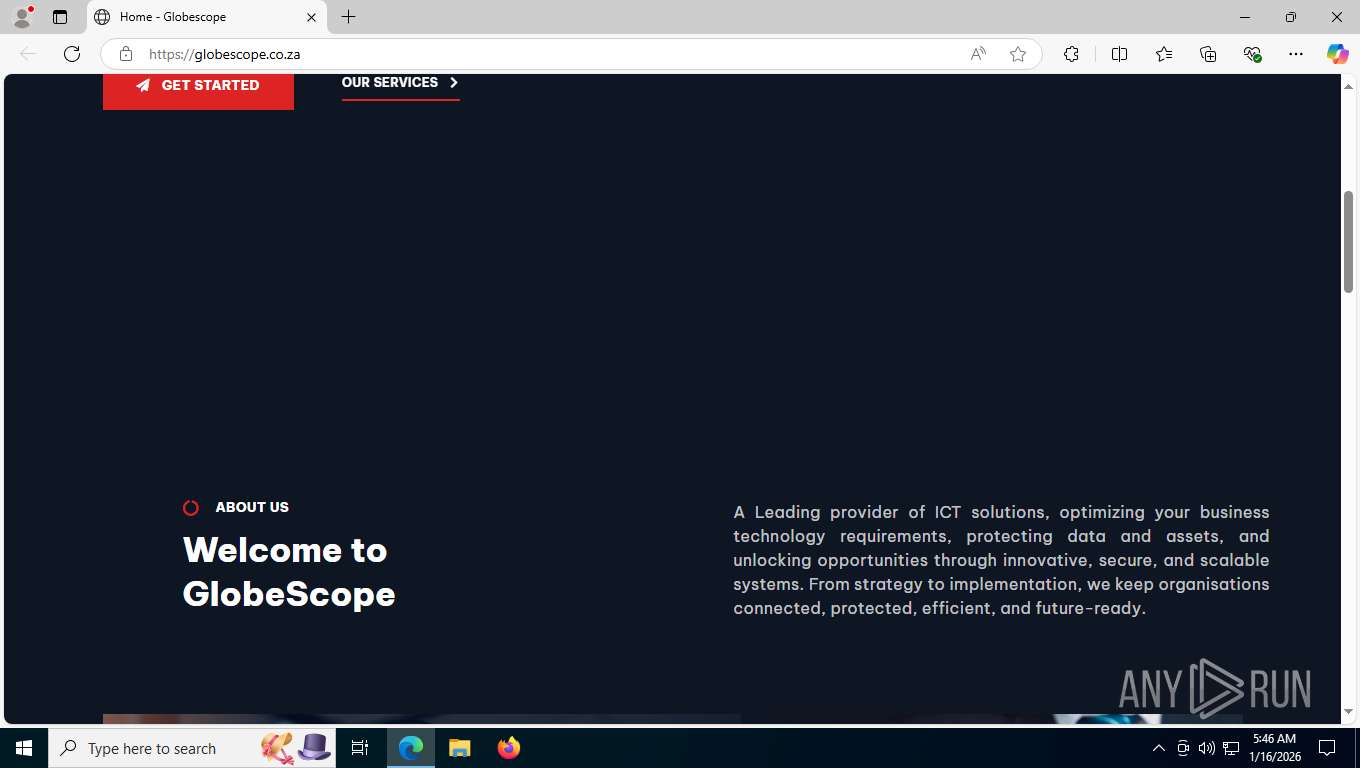The height and width of the screenshot is (768, 1360).
Task: Open the tab actions menu icon
Action: pos(60,17)
